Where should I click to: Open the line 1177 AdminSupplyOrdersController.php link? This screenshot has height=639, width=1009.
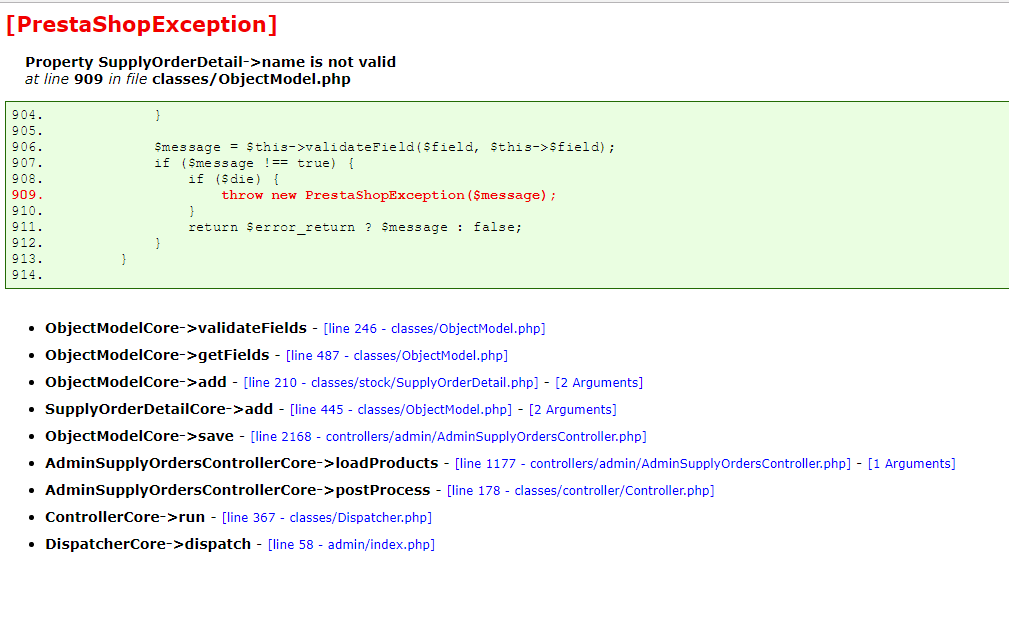(x=653, y=463)
